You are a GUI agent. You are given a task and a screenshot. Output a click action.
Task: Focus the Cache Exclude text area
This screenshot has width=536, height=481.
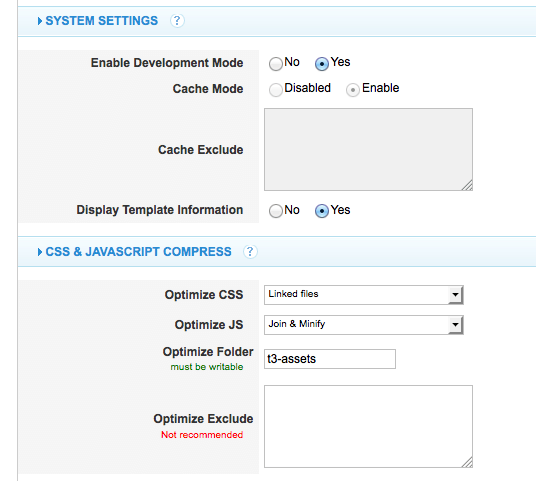tap(368, 149)
